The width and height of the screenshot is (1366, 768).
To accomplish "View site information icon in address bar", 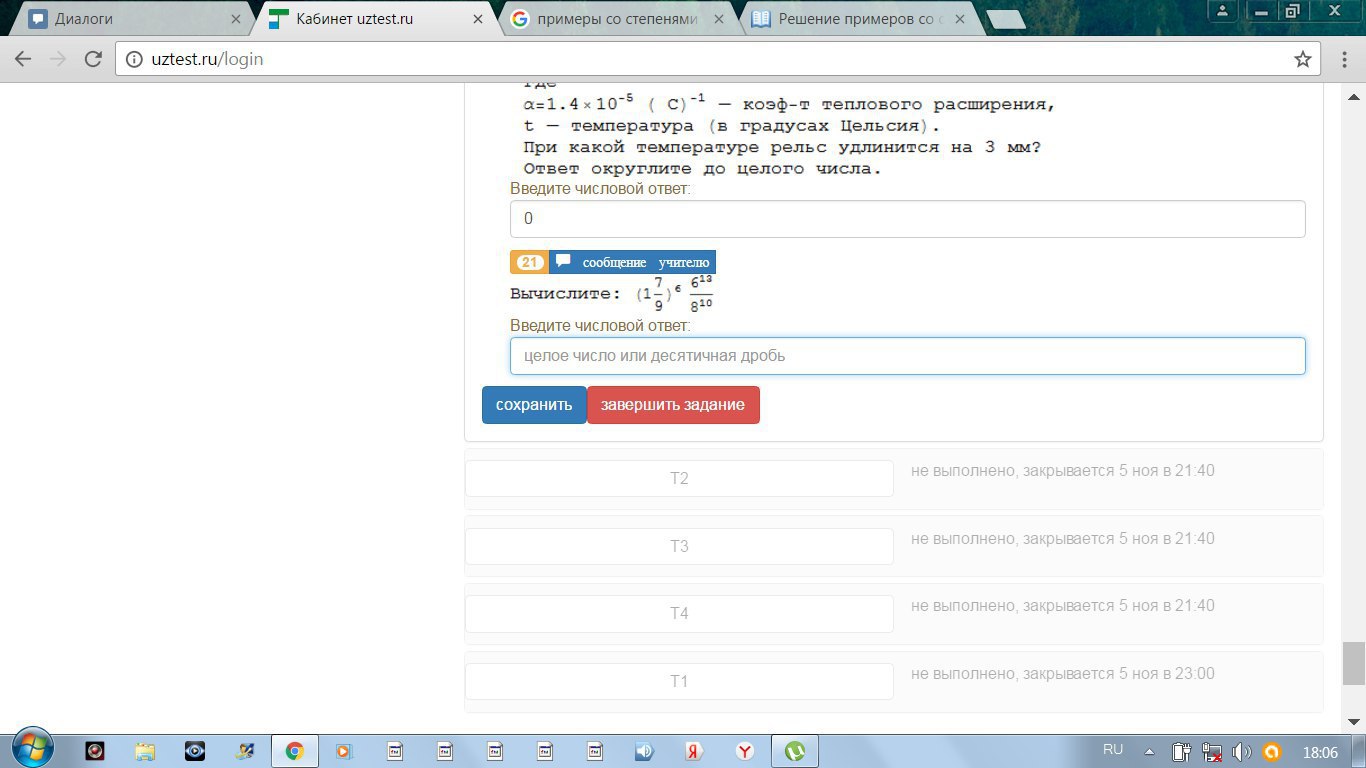I will tap(134, 59).
